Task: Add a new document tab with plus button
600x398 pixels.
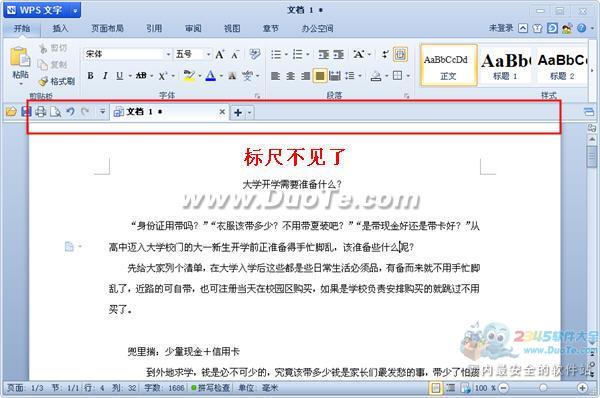Action: (x=238, y=113)
